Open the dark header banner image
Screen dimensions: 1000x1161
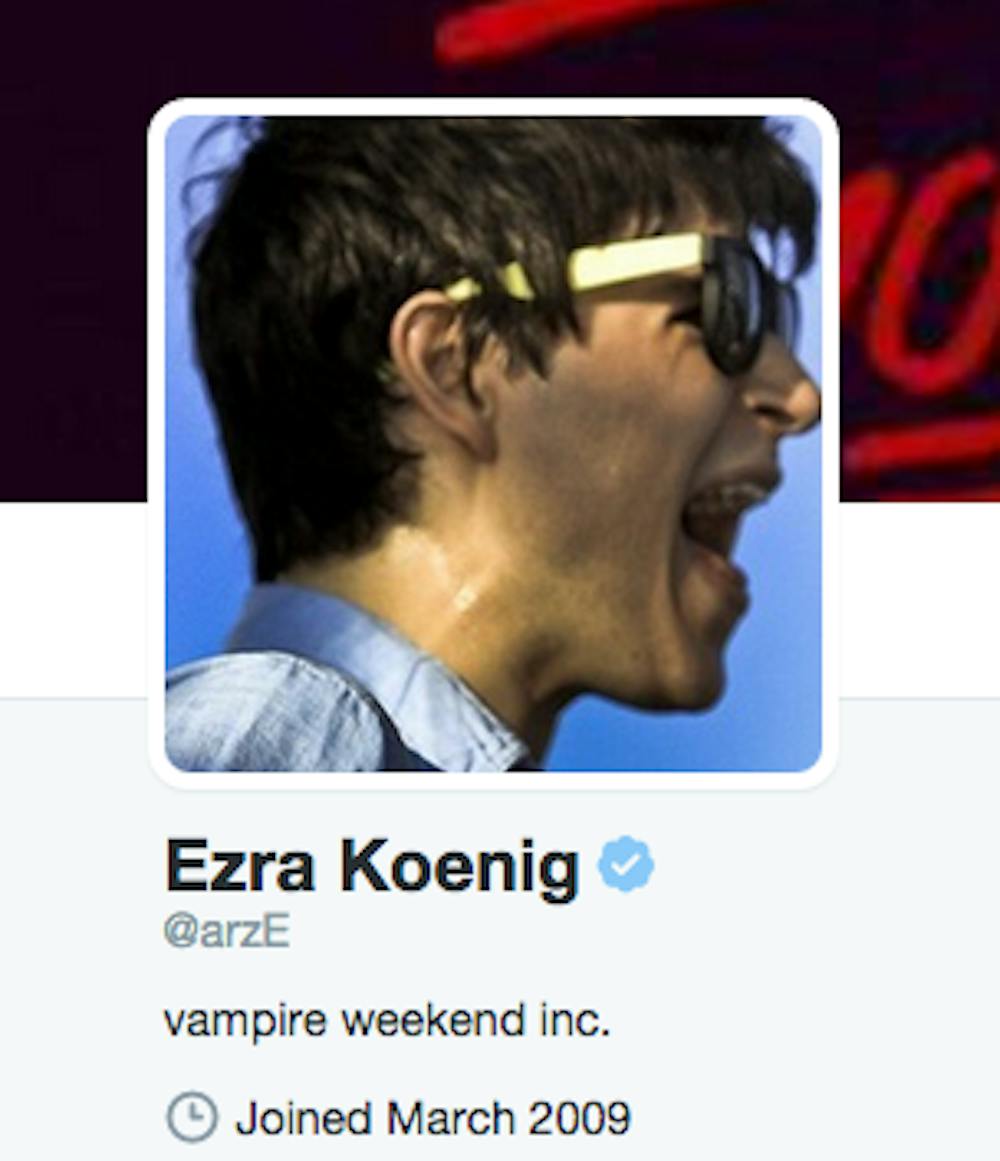pos(500,251)
